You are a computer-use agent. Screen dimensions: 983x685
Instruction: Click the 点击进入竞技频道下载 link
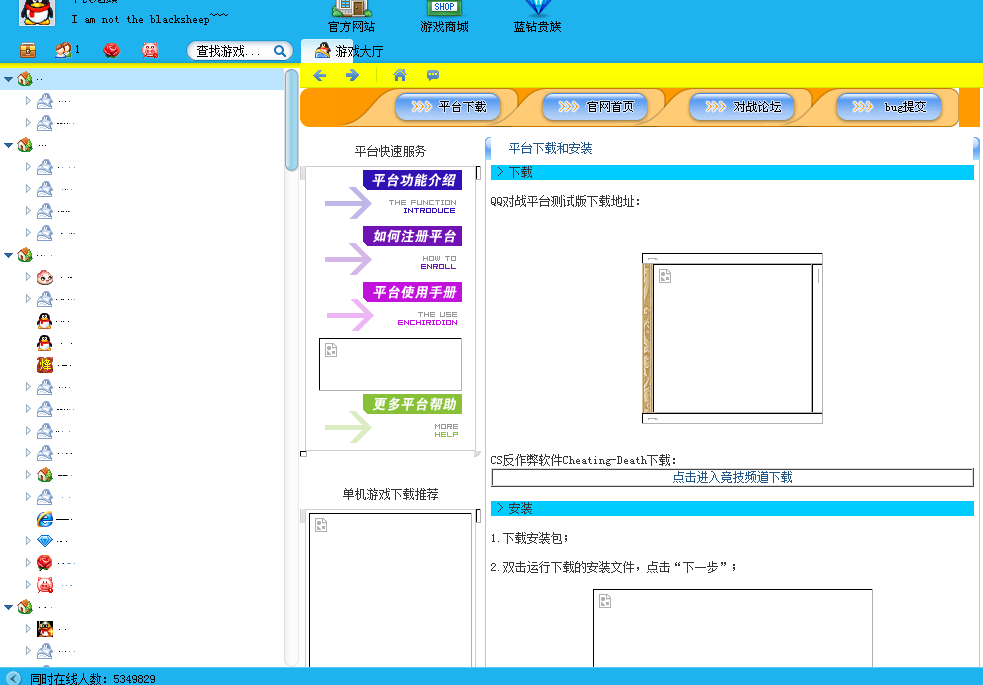732,478
